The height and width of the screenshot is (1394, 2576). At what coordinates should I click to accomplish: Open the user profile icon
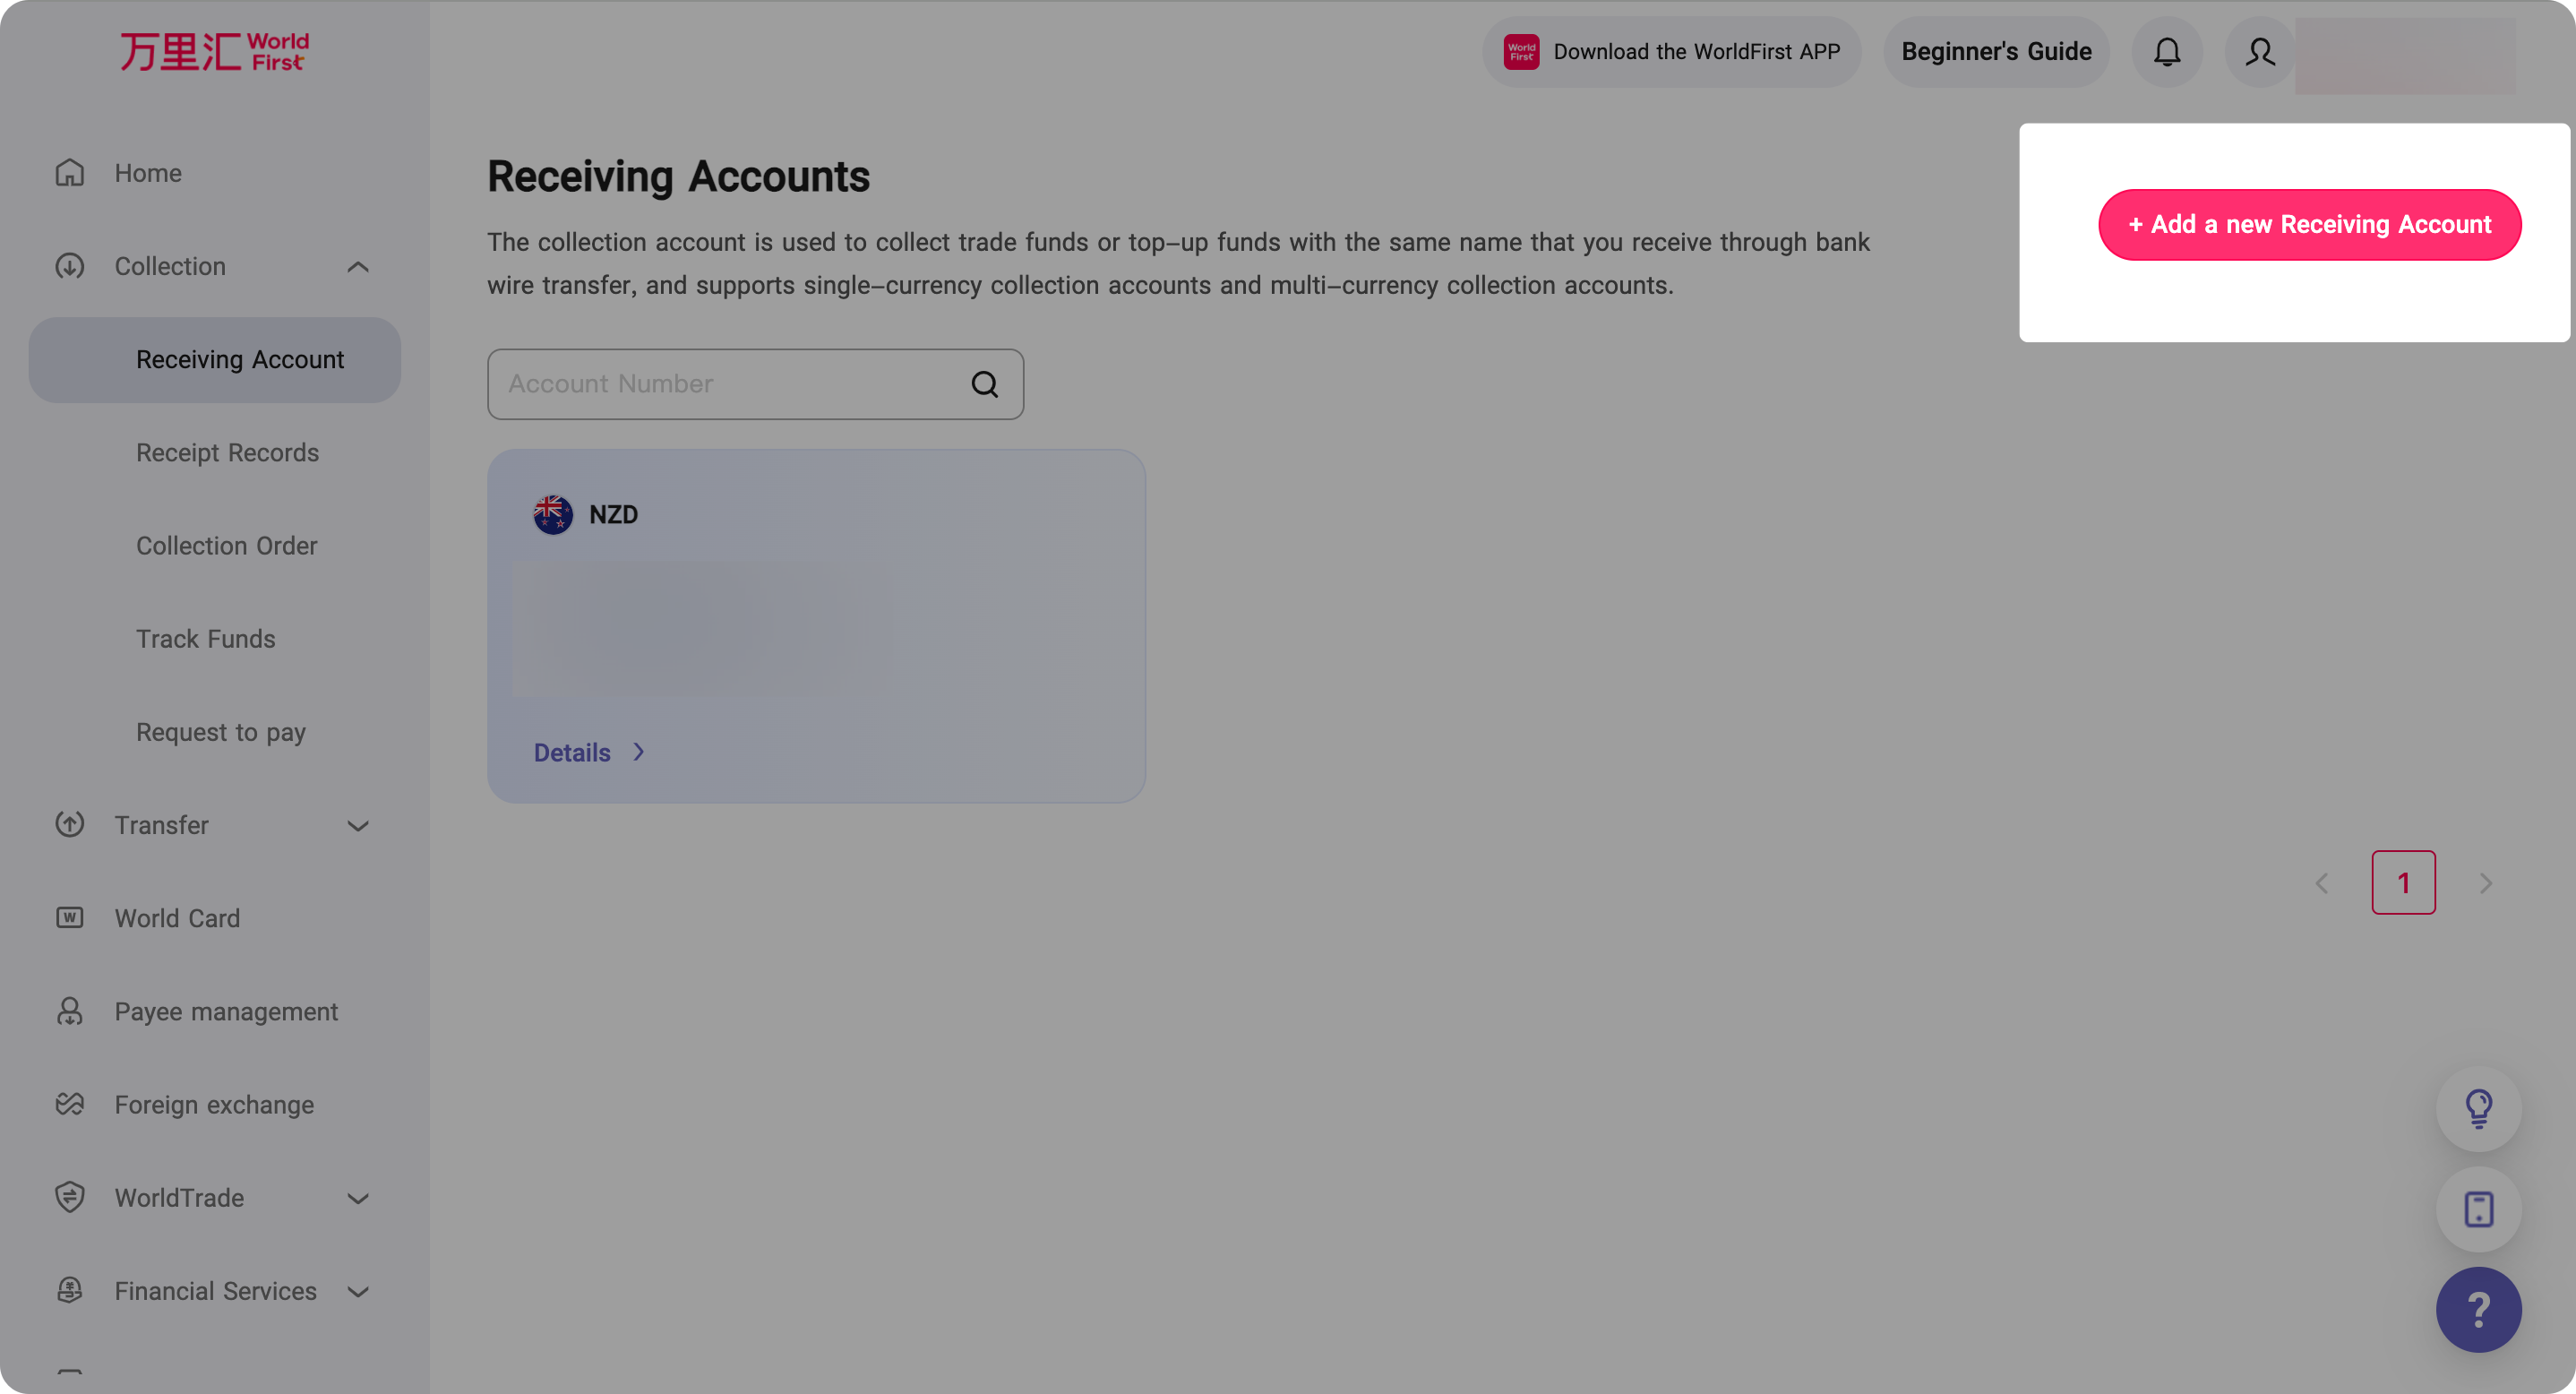click(x=2259, y=52)
